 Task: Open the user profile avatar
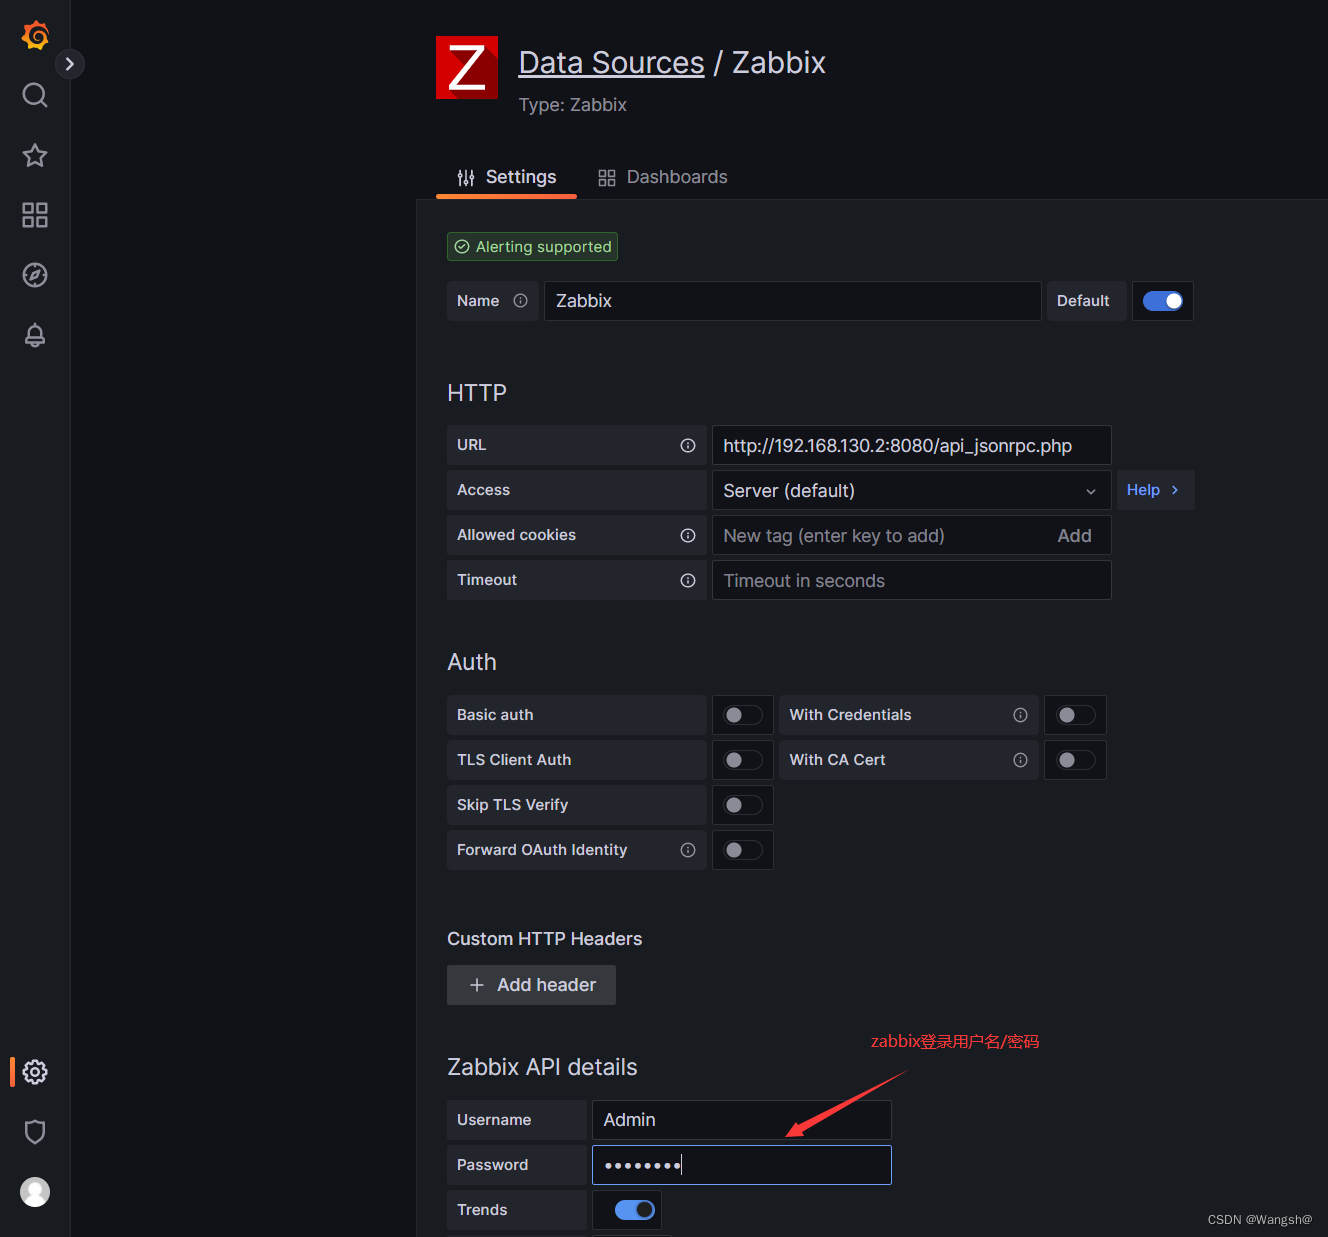[x=35, y=1192]
